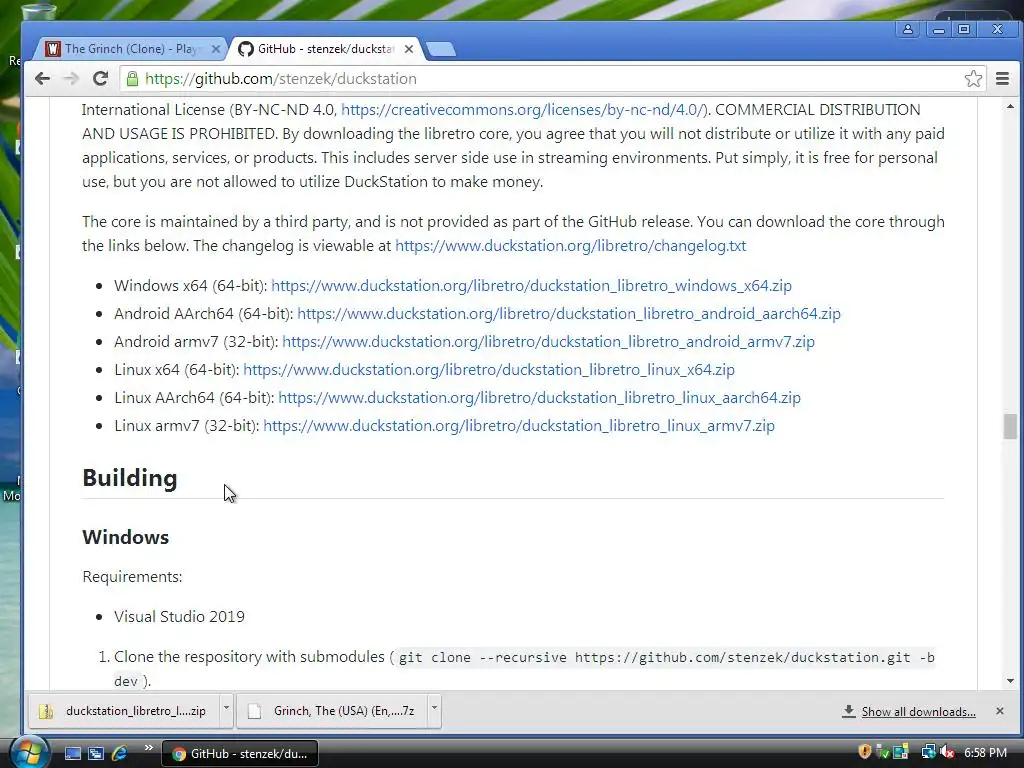Click the Visual Studio 2019 requirement text
This screenshot has width=1024, height=768.
tap(179, 616)
